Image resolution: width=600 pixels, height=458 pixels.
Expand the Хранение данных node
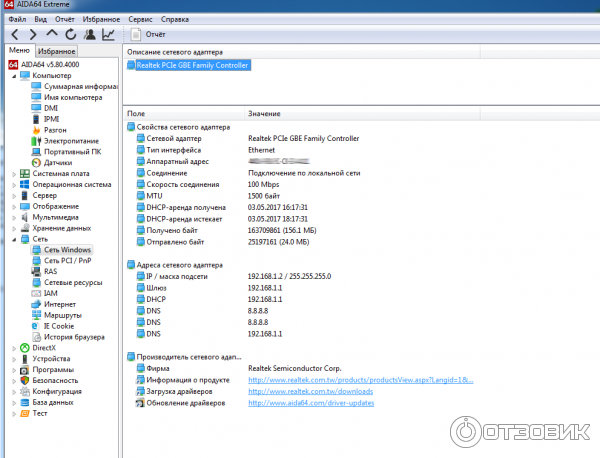click(x=14, y=229)
